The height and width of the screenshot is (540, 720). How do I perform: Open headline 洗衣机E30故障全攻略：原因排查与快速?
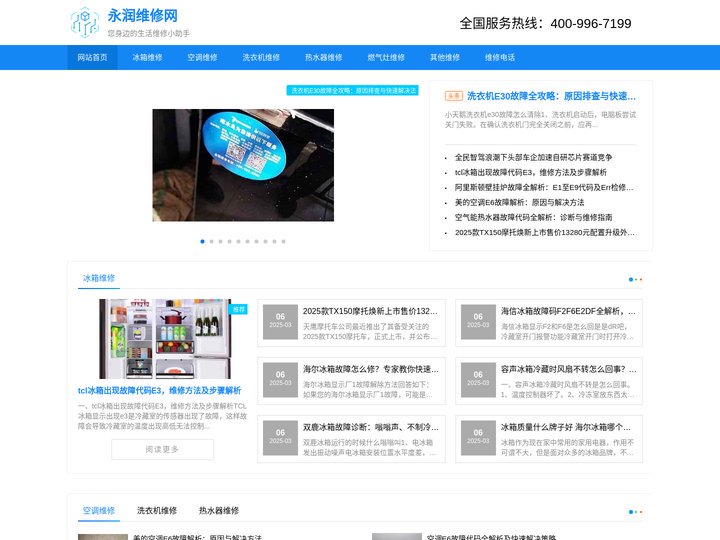[551, 96]
